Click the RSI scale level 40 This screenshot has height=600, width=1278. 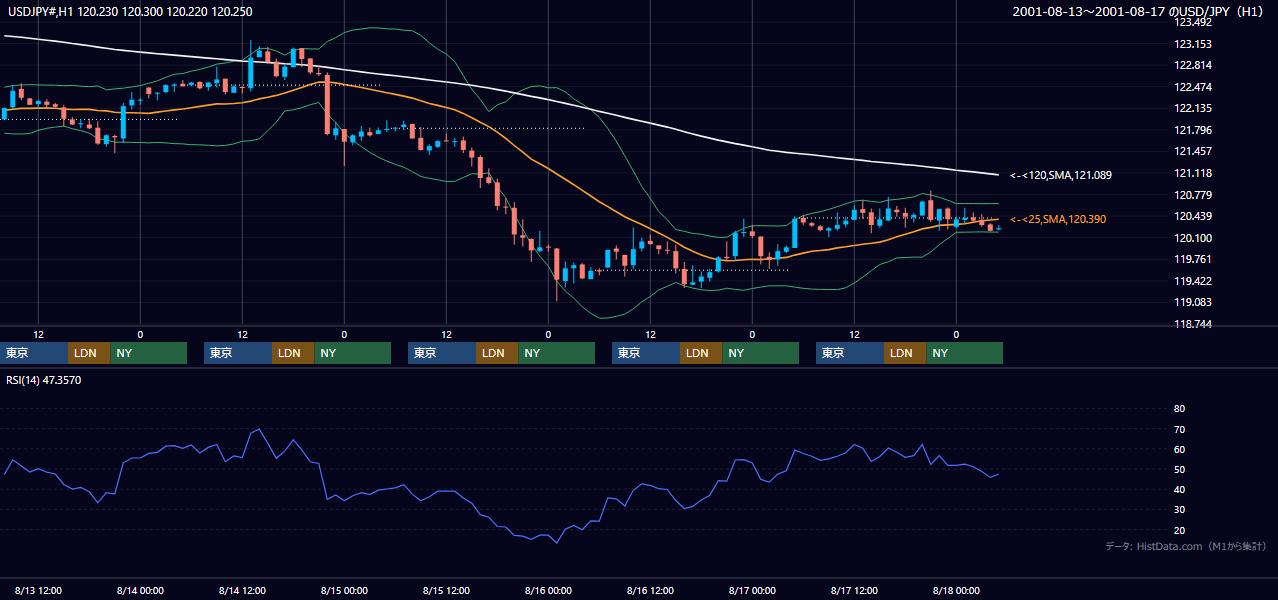click(x=1179, y=489)
